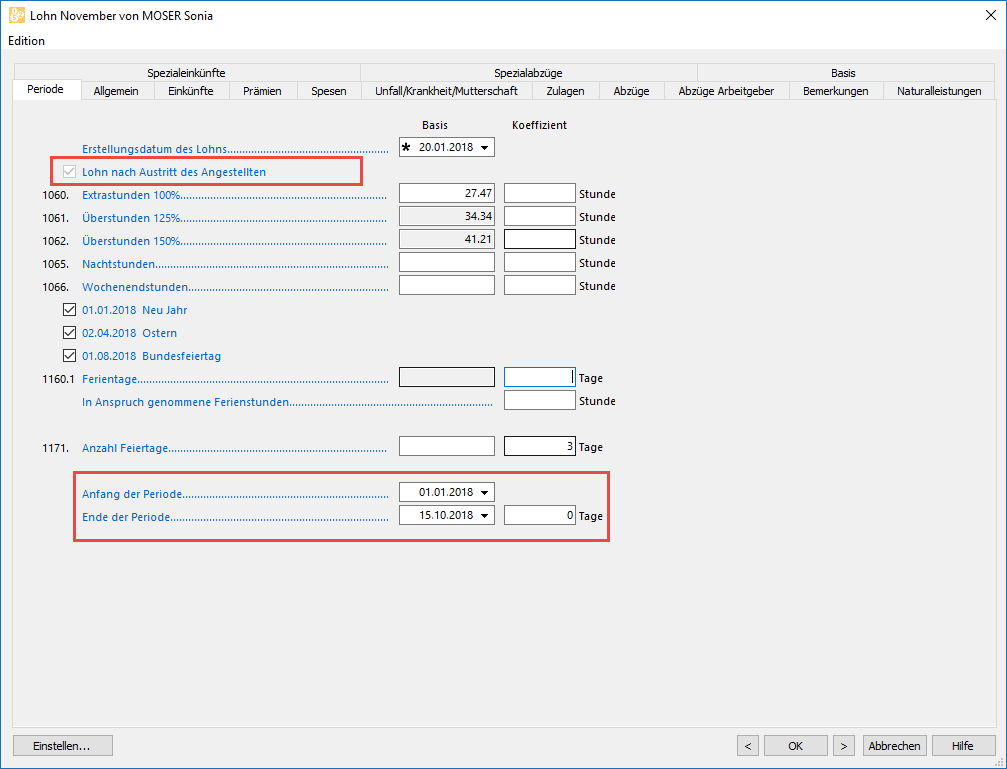Toggle Lohn nach Austritt des Angestellten checkbox
The image size is (1007, 769).
(69, 172)
